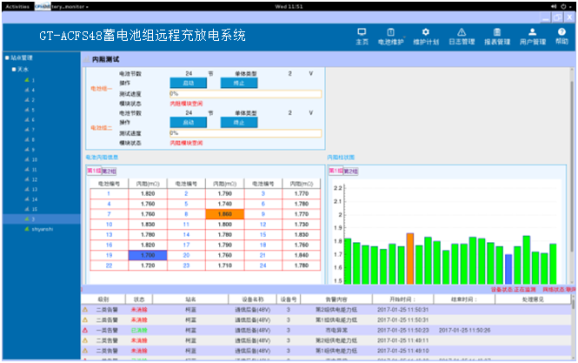Open 用户管理 user icon
Viewport: 578px width, 363px height.
click(532, 36)
